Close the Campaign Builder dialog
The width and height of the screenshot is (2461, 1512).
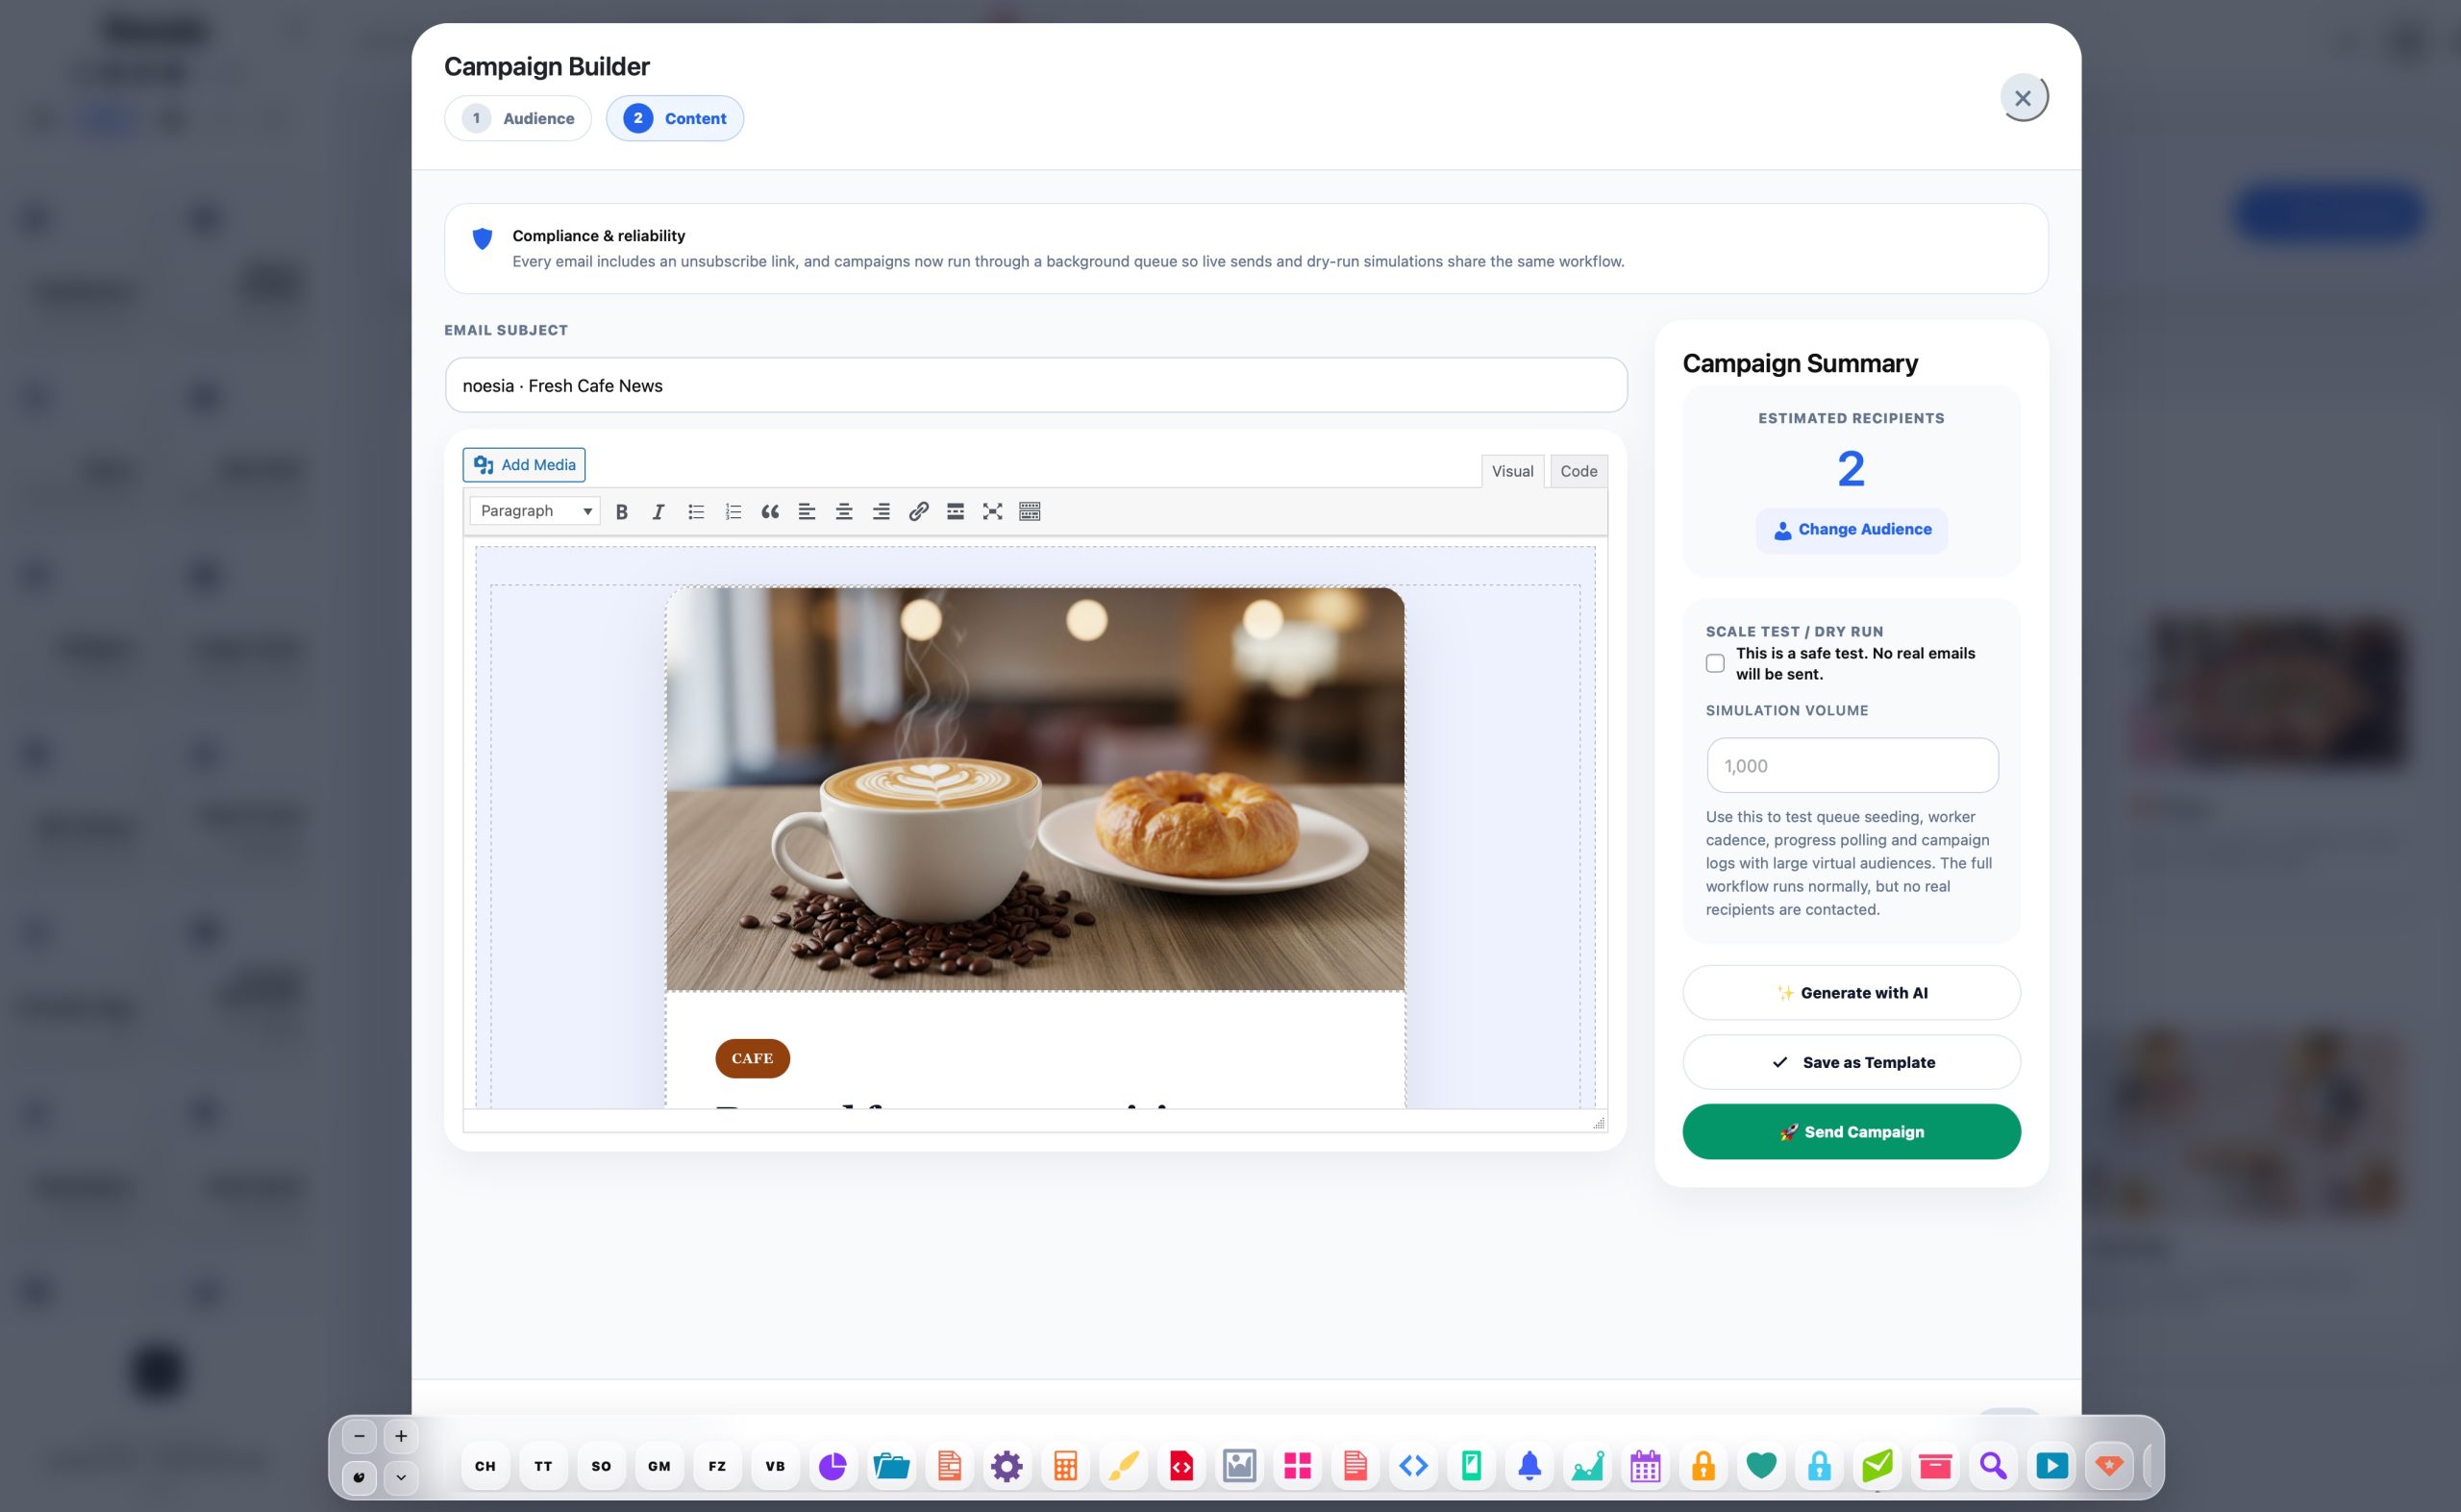tap(2023, 98)
